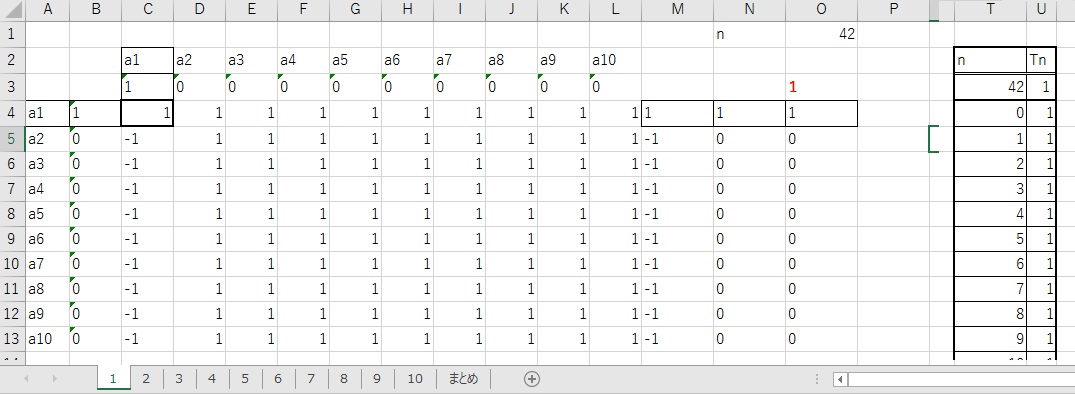The width and height of the screenshot is (1075, 394).
Task: Click horizontal scrollbar left arrow button
Action: (x=841, y=379)
